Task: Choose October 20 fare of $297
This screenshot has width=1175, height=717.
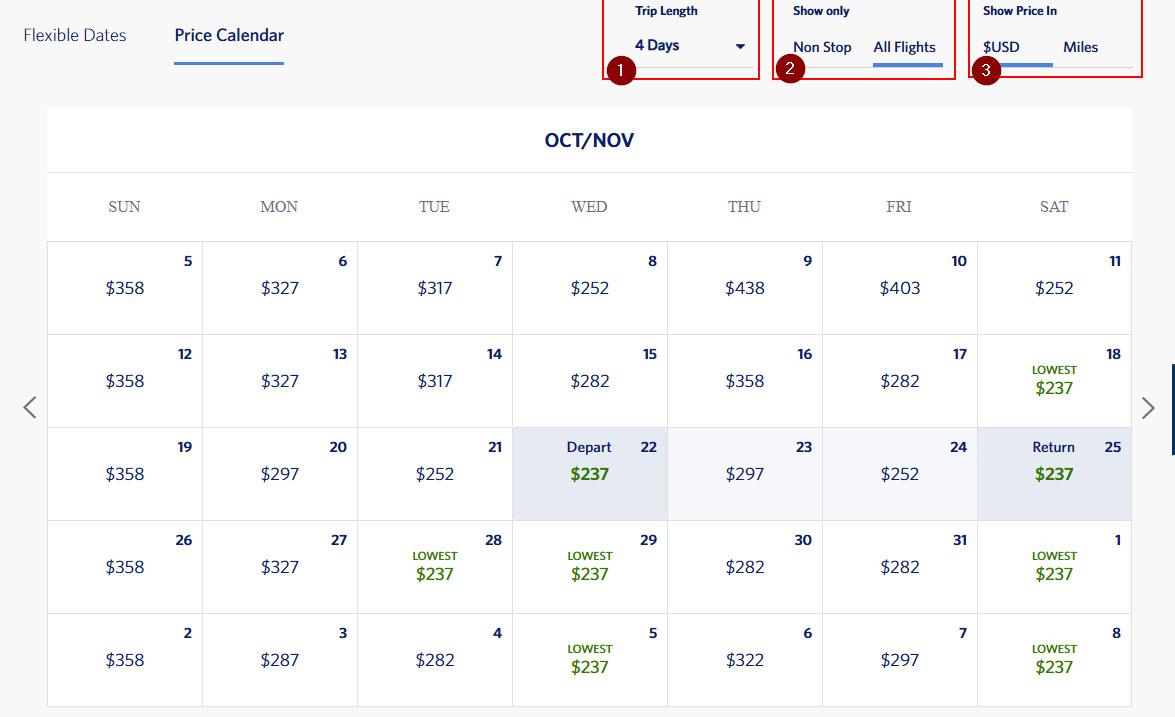Action: pos(280,474)
